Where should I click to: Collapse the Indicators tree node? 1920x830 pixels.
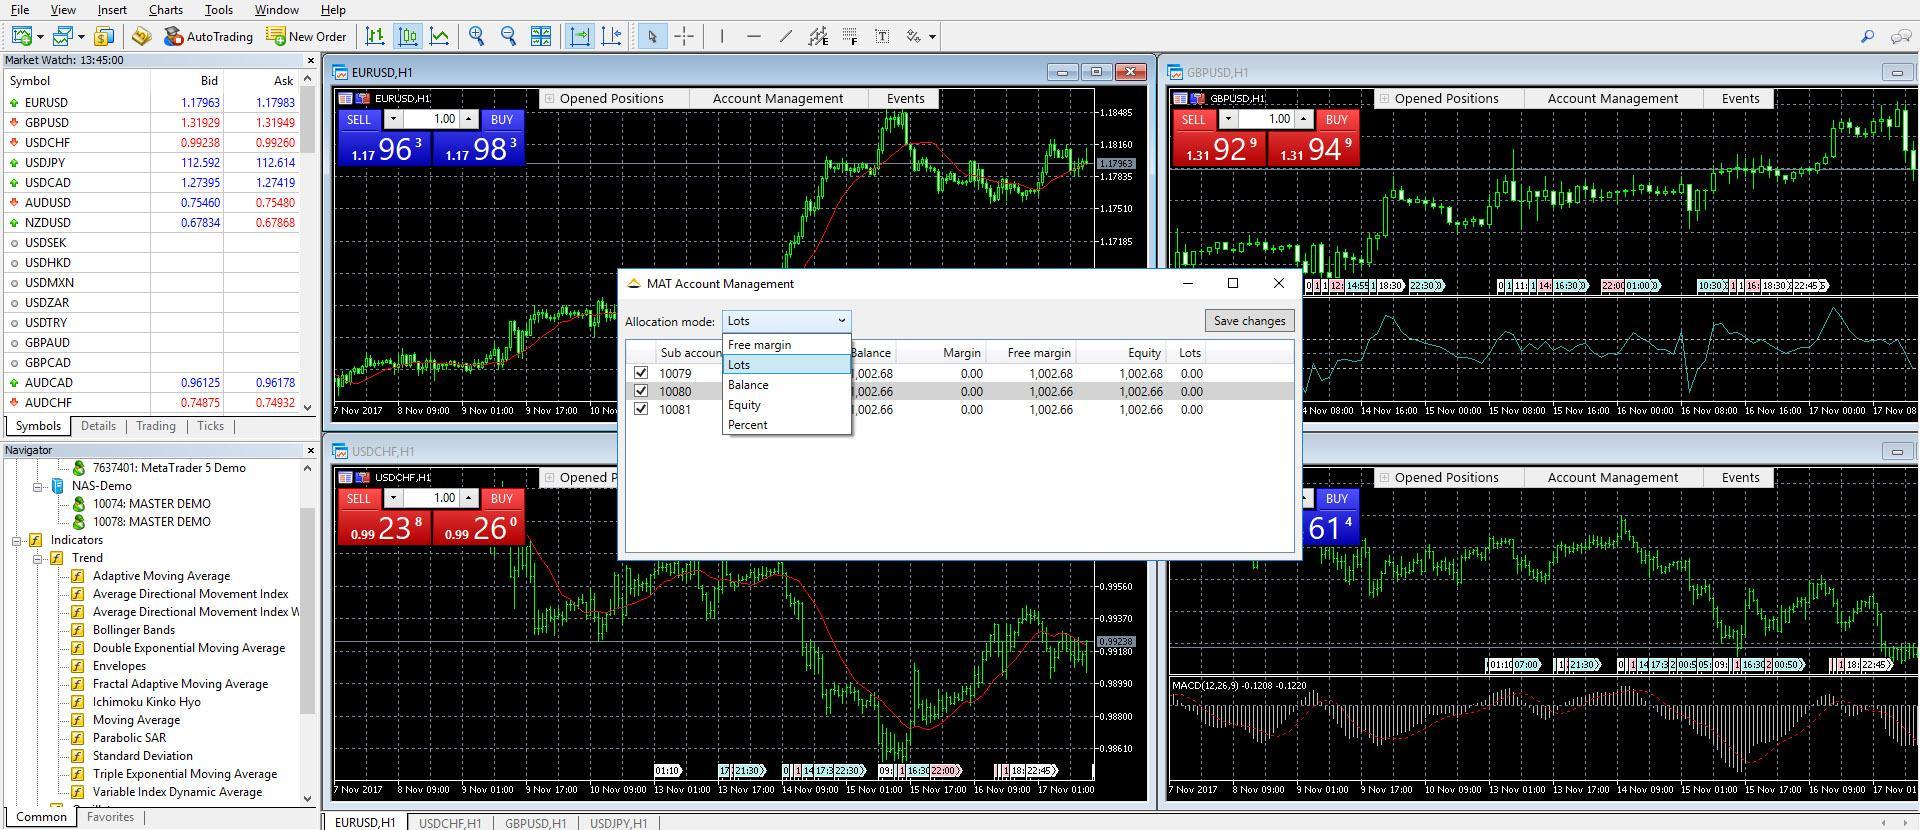17,540
